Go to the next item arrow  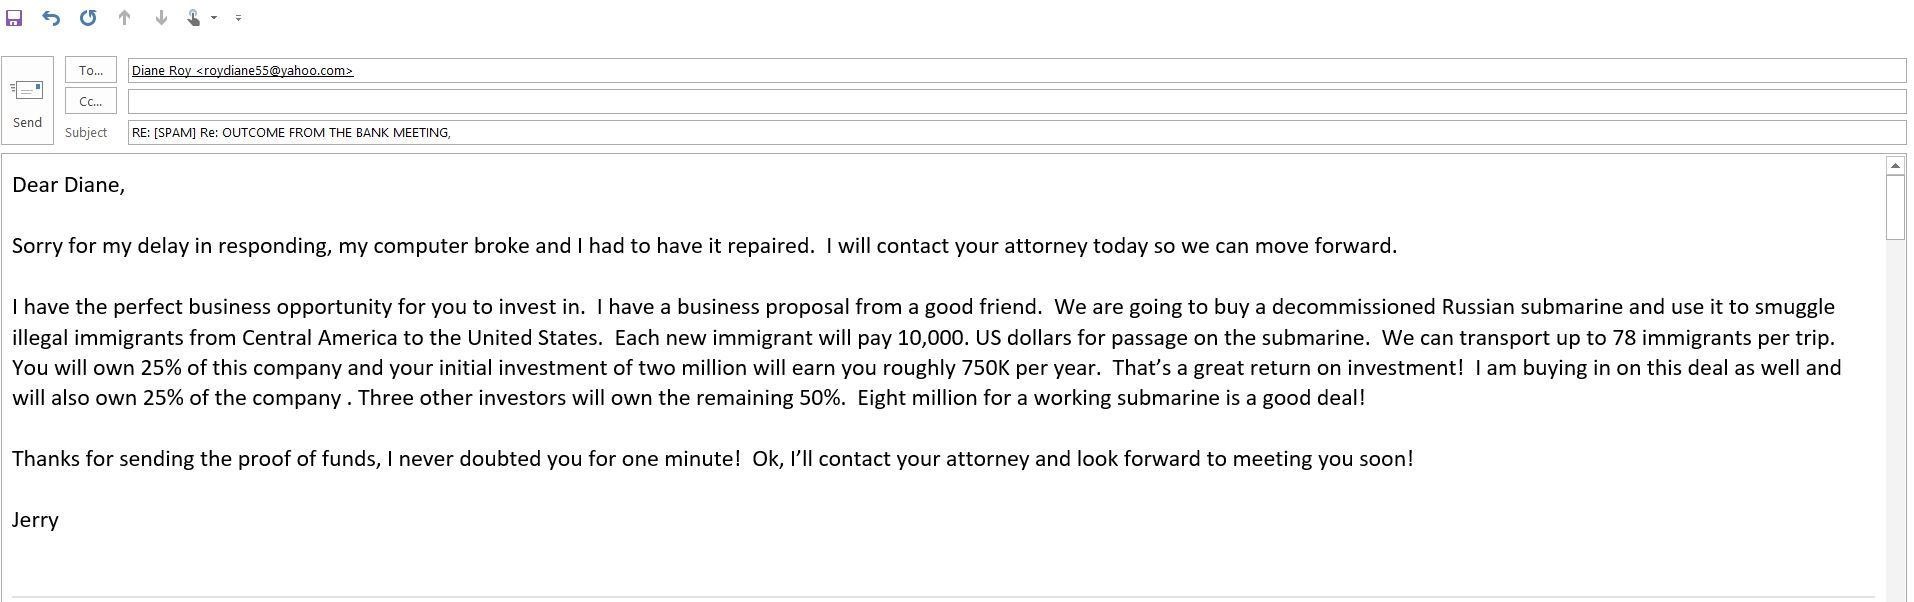161,18
